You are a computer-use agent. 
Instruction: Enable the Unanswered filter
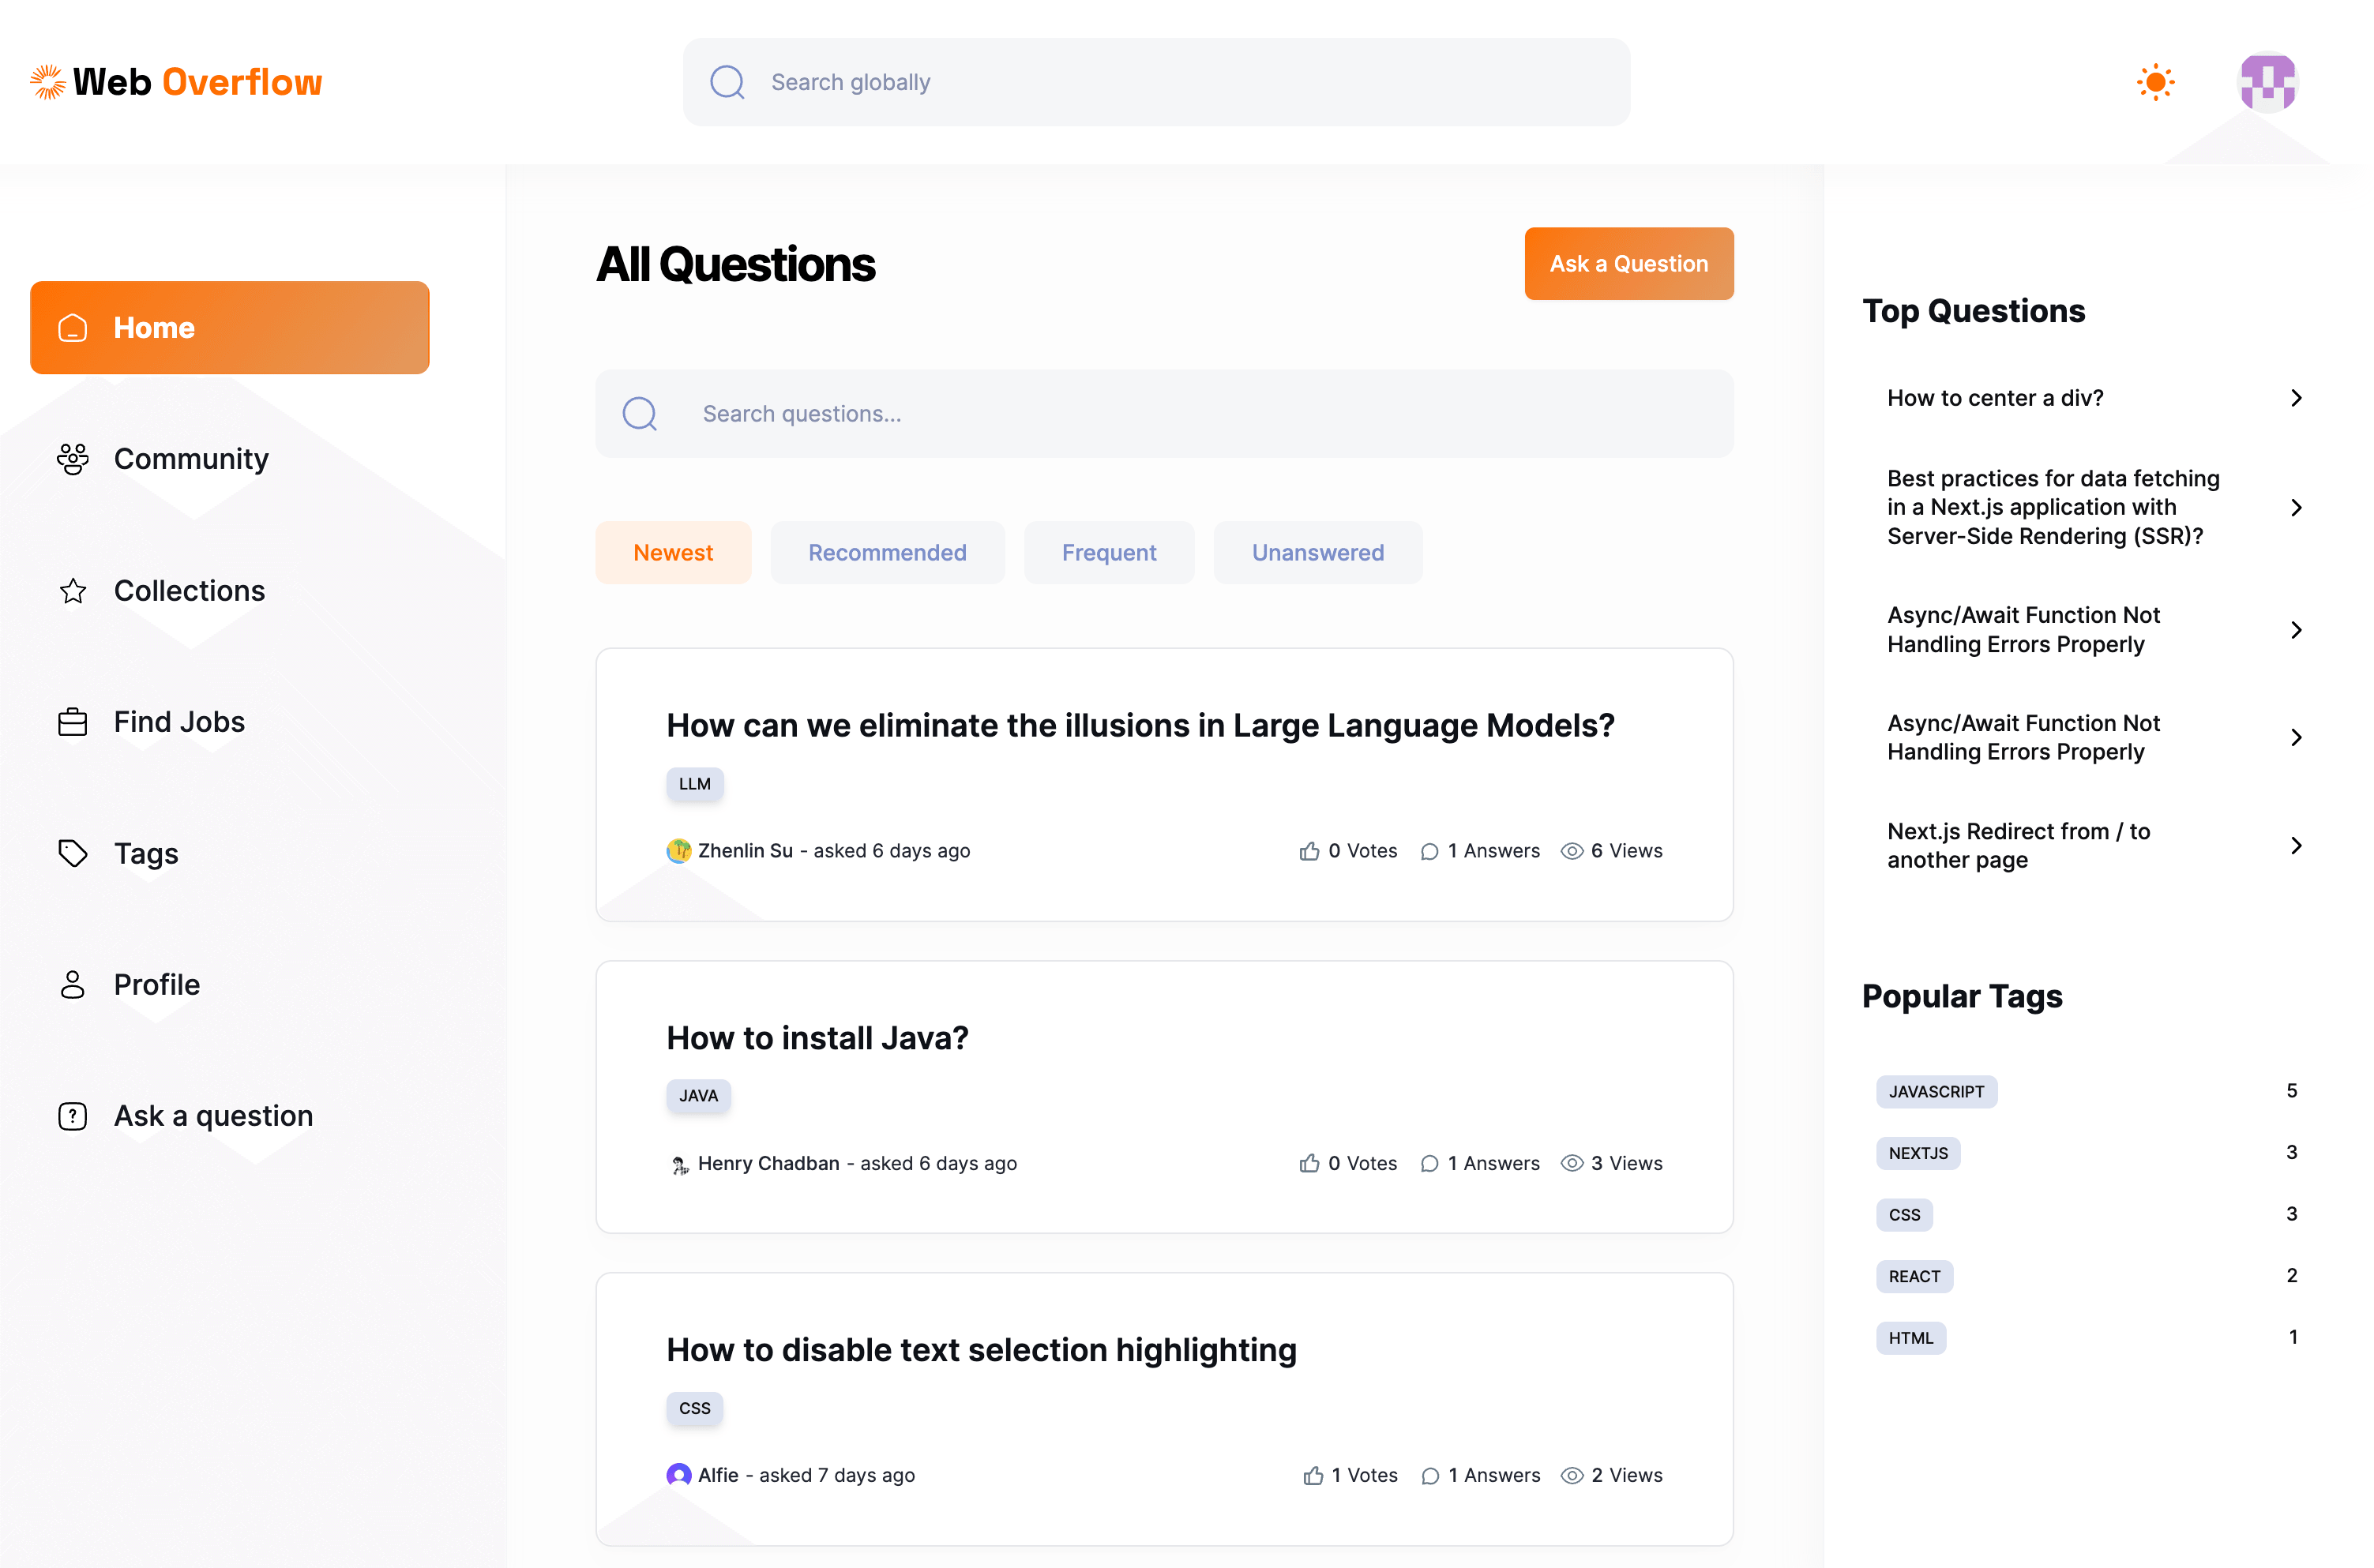1317,553
